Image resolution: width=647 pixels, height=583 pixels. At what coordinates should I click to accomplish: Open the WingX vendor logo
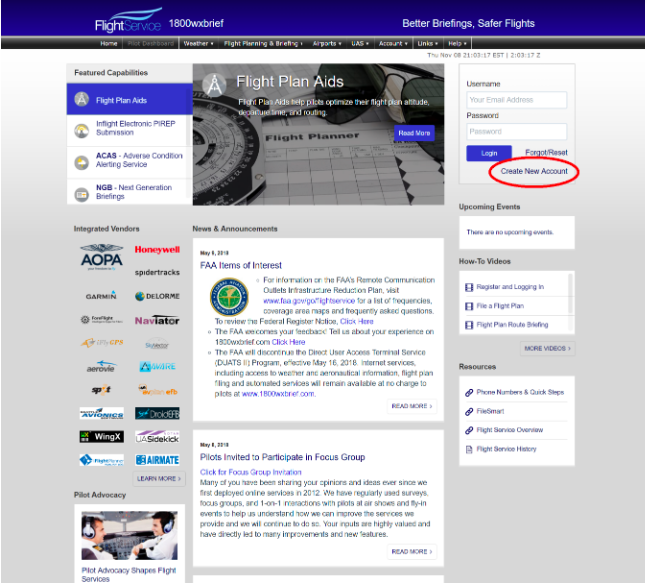click(102, 437)
